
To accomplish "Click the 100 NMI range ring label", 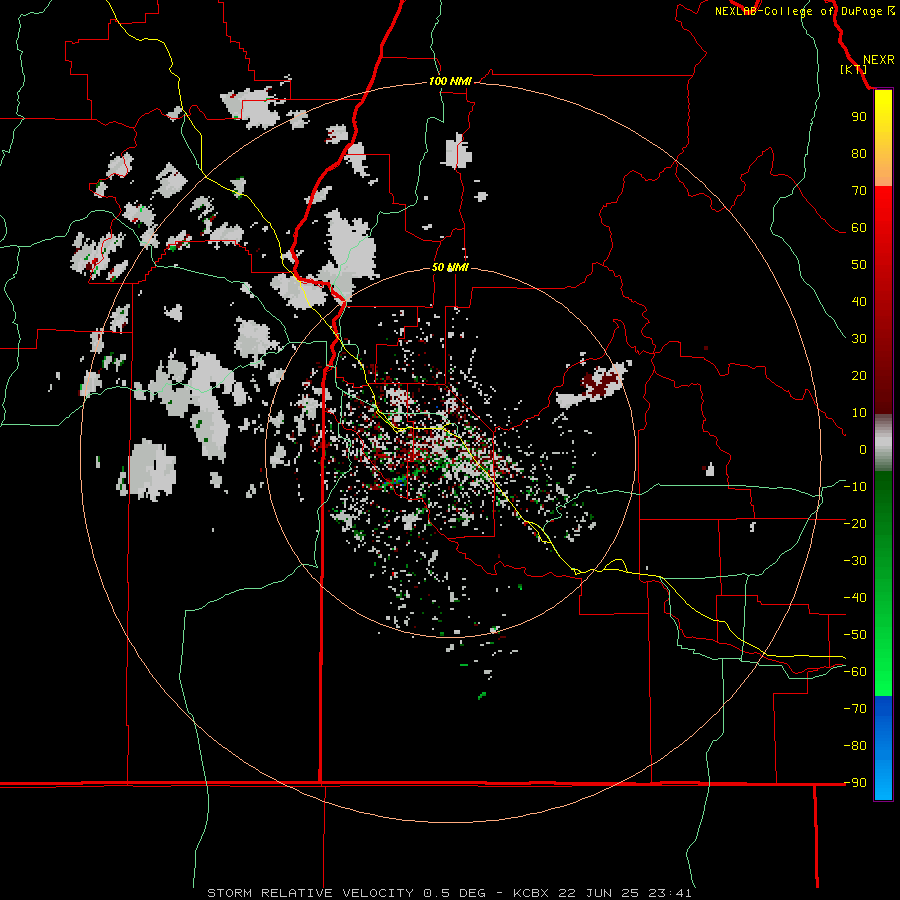I will tap(450, 81).
